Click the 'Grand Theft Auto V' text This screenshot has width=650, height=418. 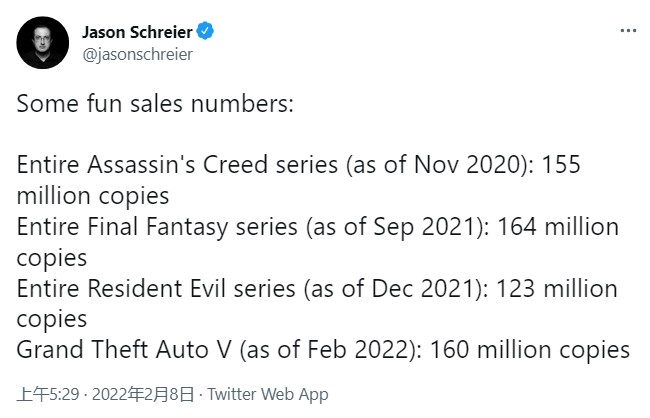click(120, 350)
